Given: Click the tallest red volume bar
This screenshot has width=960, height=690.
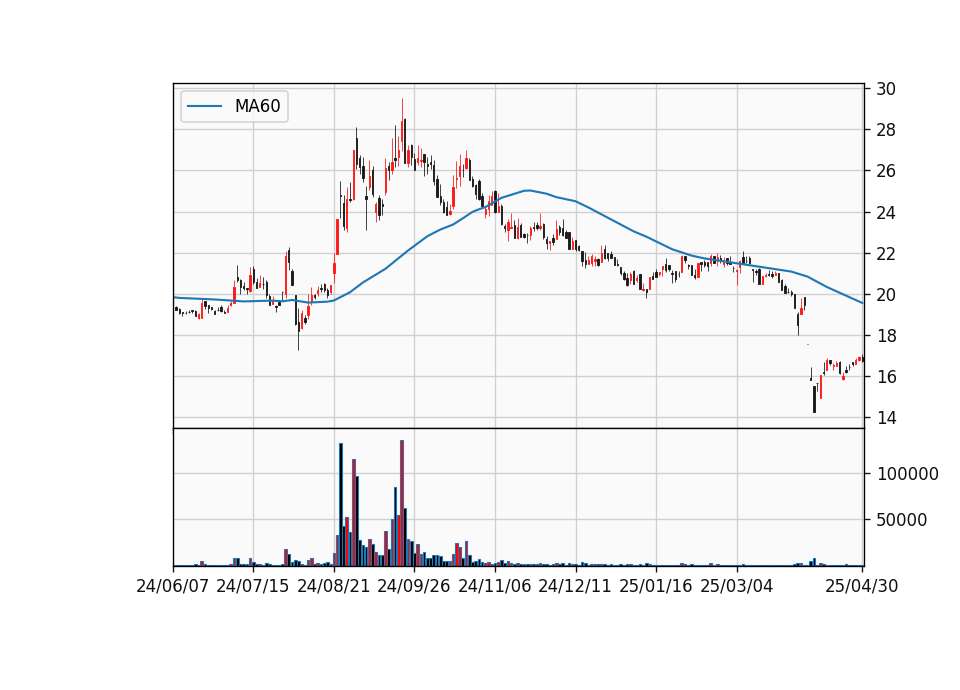Looking at the screenshot, I should (402, 503).
